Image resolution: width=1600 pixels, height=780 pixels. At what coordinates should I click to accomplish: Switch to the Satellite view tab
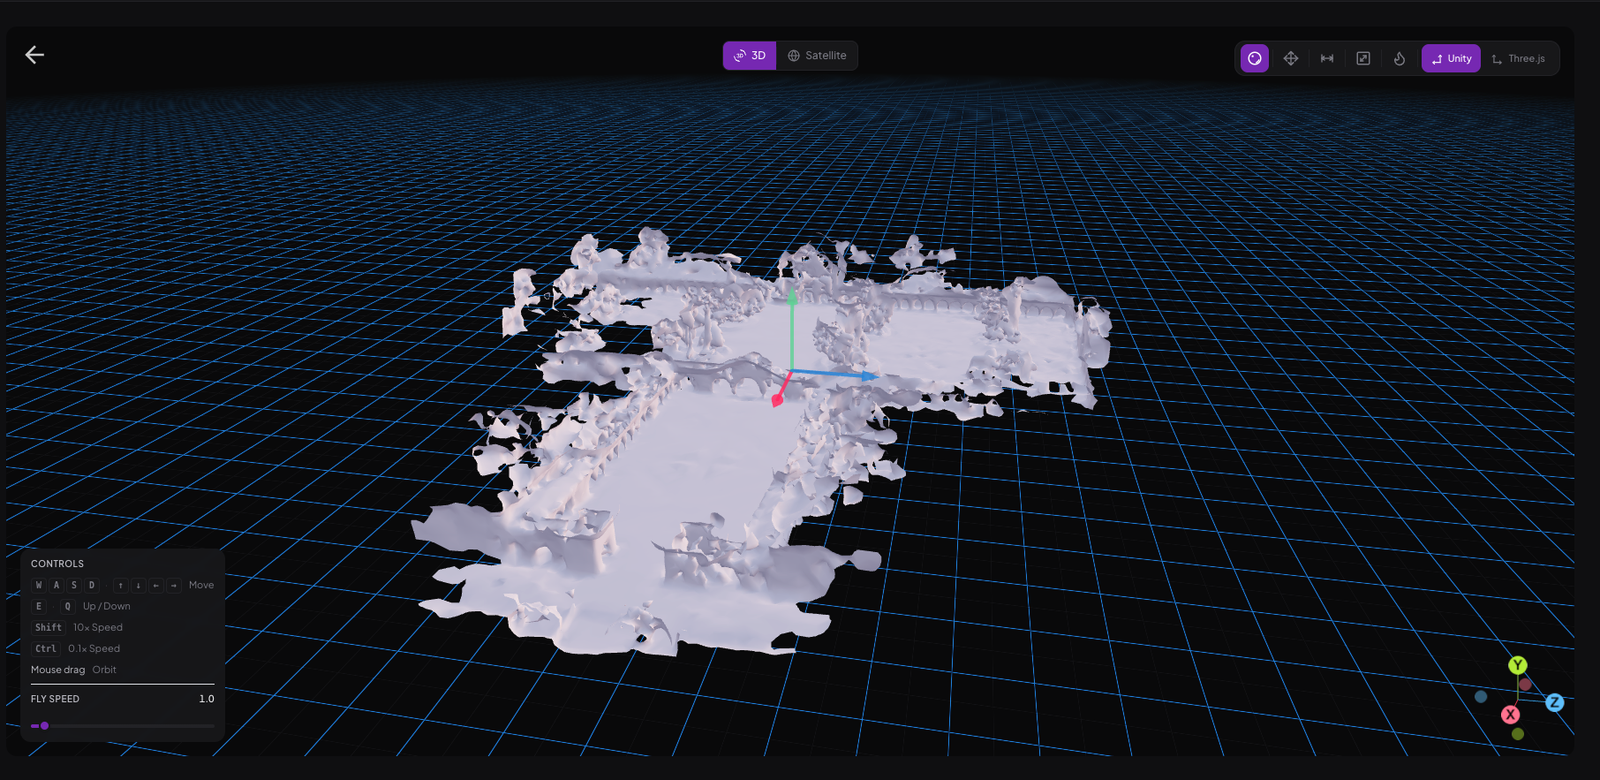pos(817,56)
